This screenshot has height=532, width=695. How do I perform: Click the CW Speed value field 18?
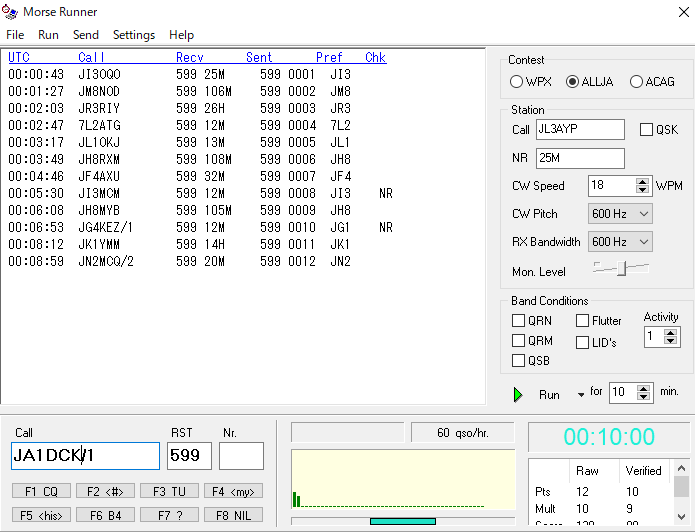[x=612, y=185]
